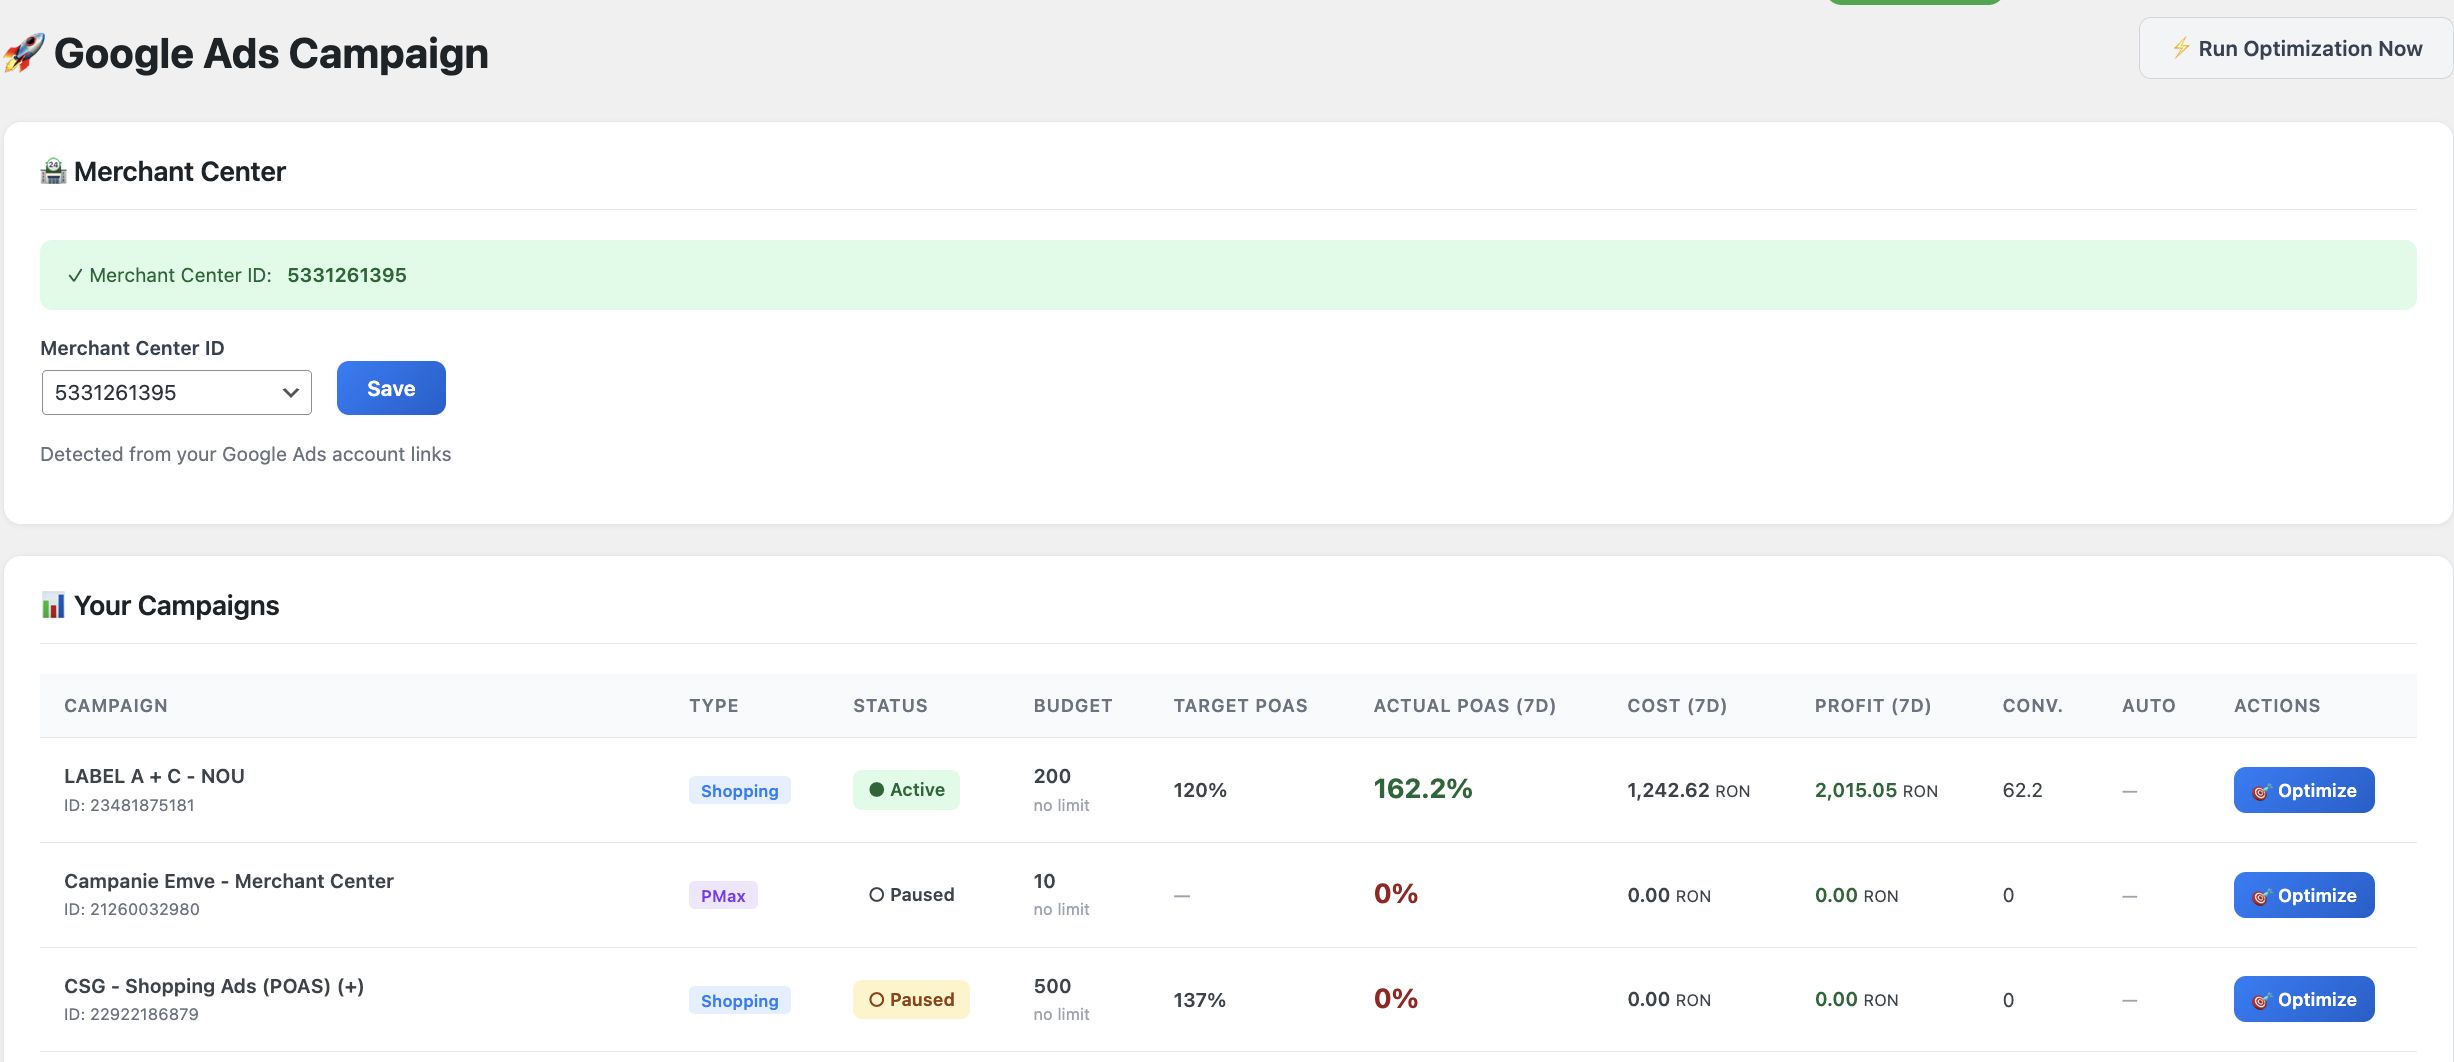Image resolution: width=2454 pixels, height=1062 pixels.
Task: Select the Shopping type badge on LABEL A + C
Action: point(739,790)
